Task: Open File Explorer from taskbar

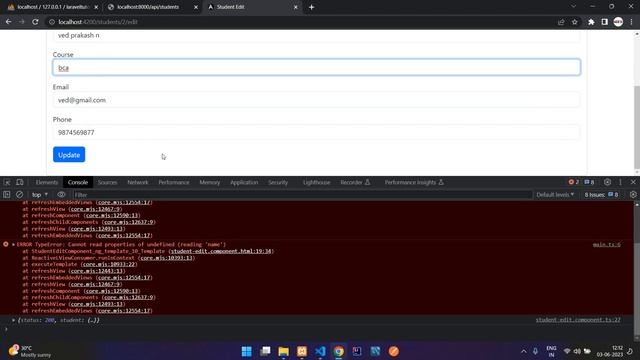Action: pos(283,351)
